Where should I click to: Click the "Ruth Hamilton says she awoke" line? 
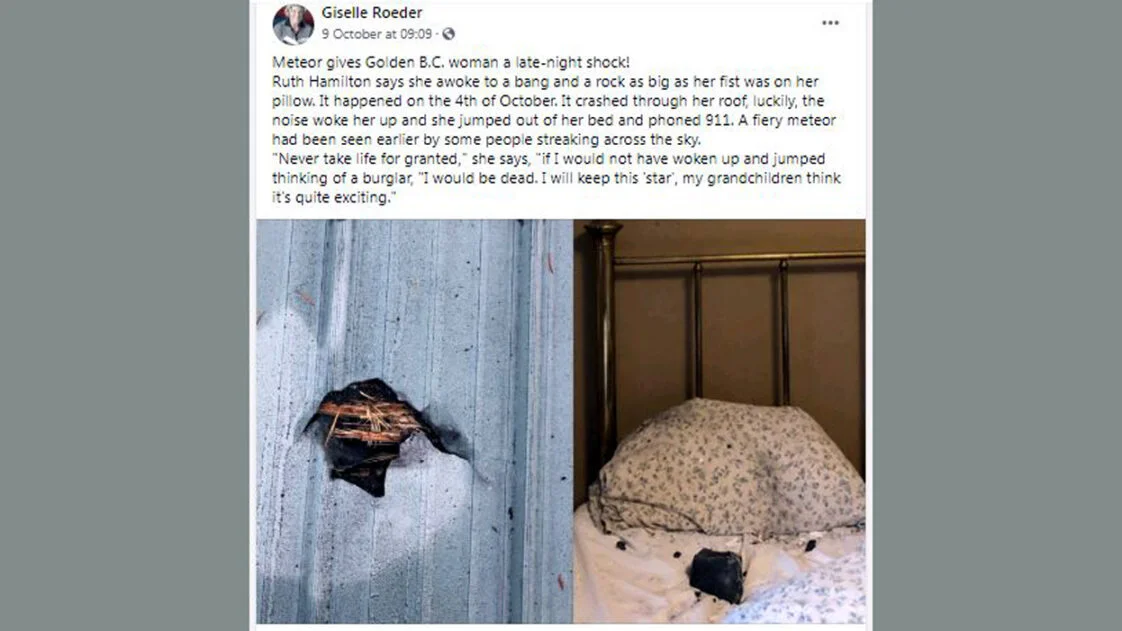[x=545, y=82]
